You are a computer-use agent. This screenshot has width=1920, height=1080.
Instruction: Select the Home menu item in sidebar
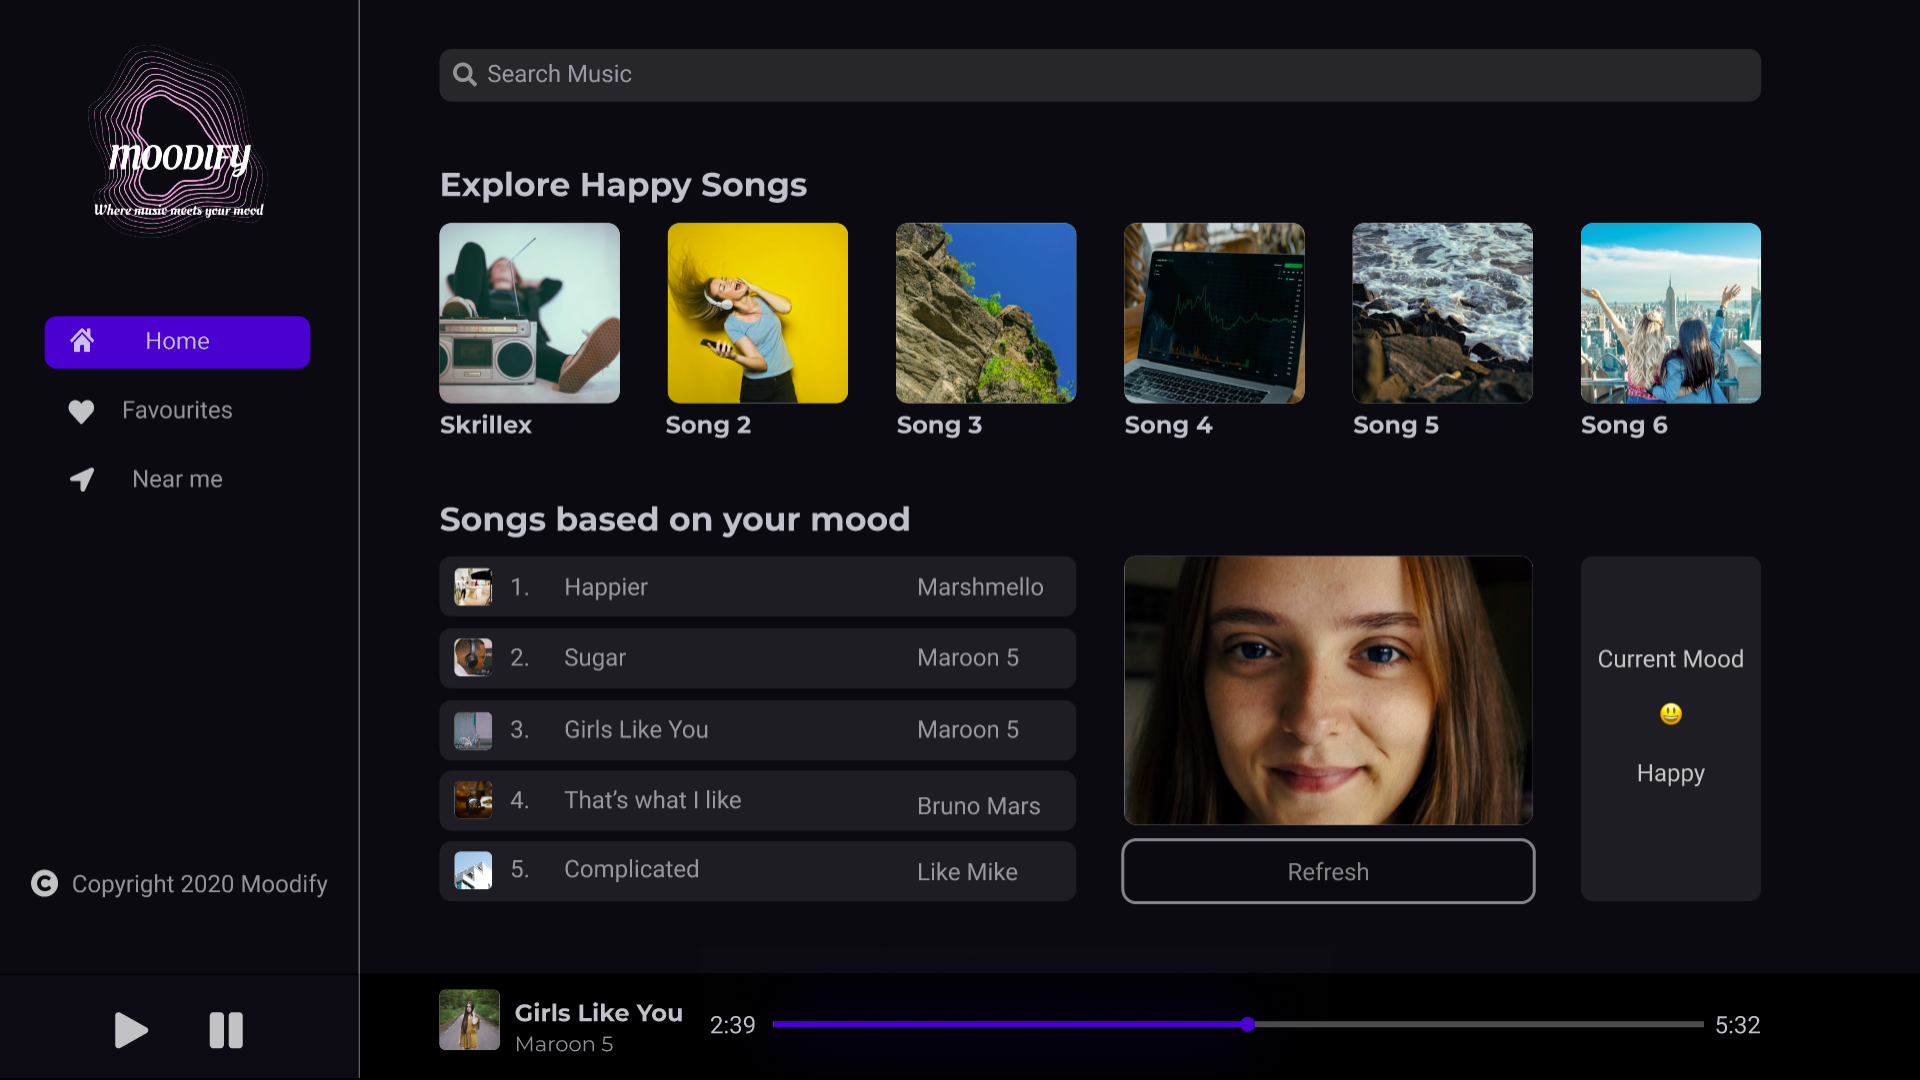pos(177,342)
